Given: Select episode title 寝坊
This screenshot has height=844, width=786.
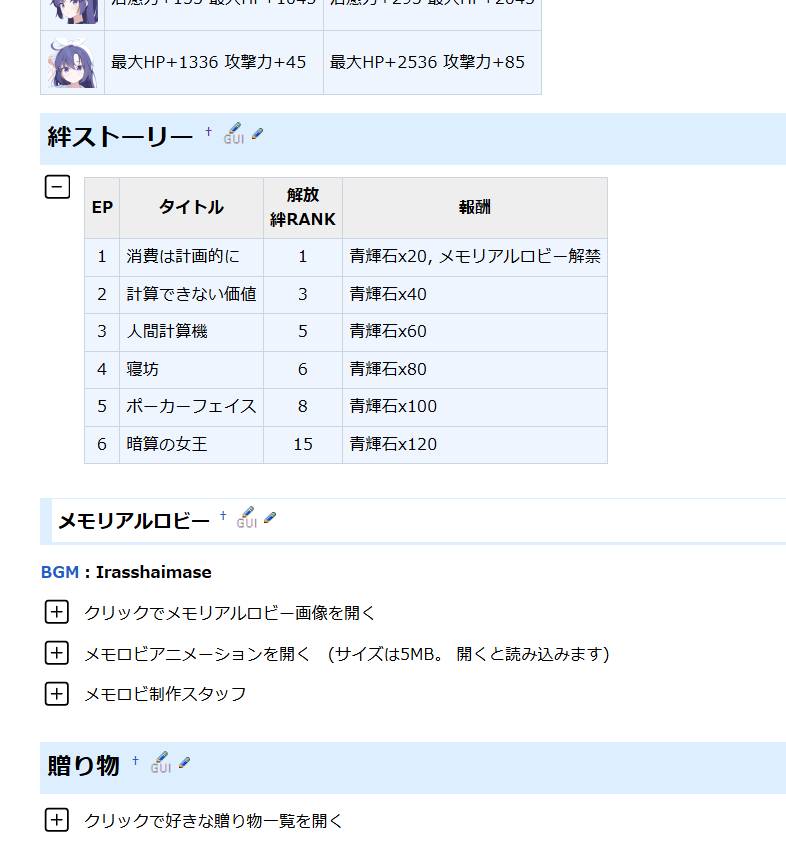Looking at the screenshot, I should click(143, 369).
